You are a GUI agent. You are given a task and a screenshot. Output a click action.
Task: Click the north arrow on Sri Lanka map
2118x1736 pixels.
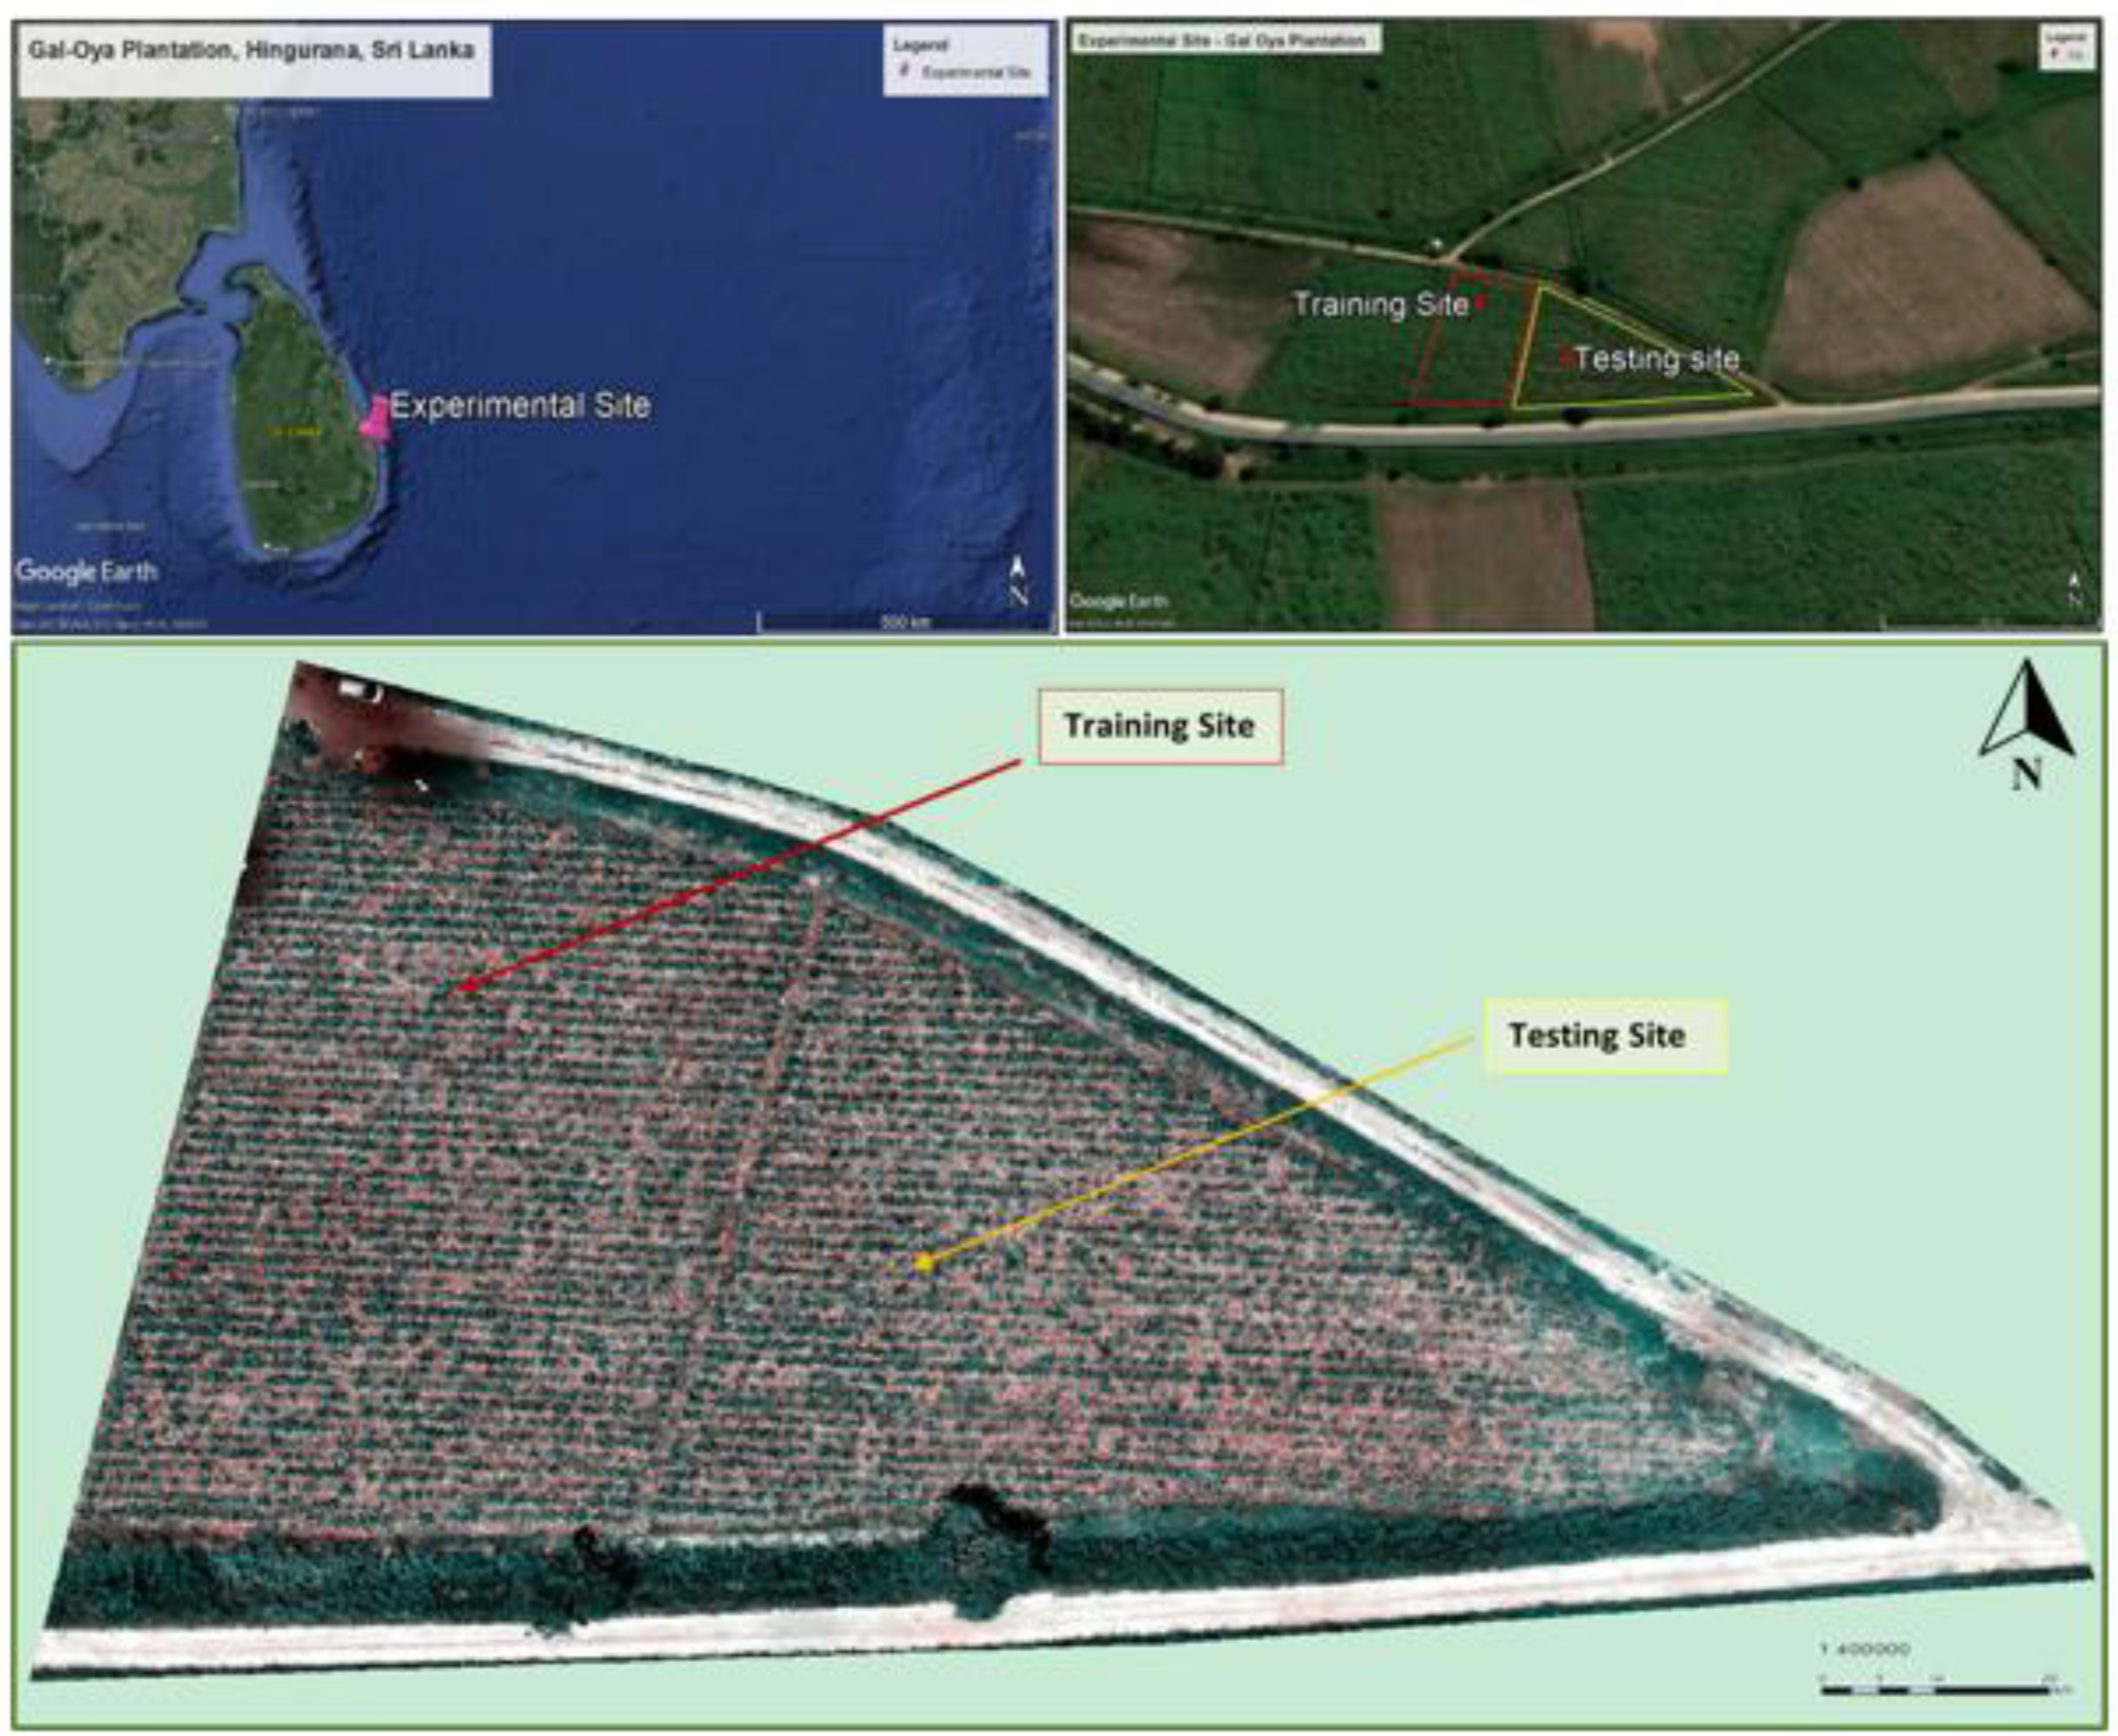pyautogui.click(x=1018, y=580)
